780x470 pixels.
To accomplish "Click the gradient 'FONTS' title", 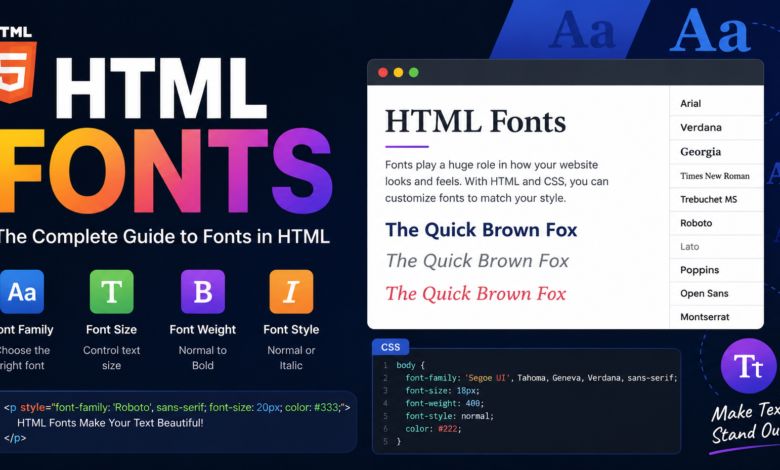I will [166, 171].
